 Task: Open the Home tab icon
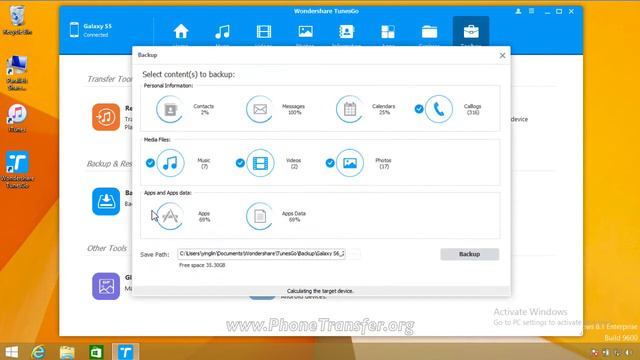click(x=181, y=32)
